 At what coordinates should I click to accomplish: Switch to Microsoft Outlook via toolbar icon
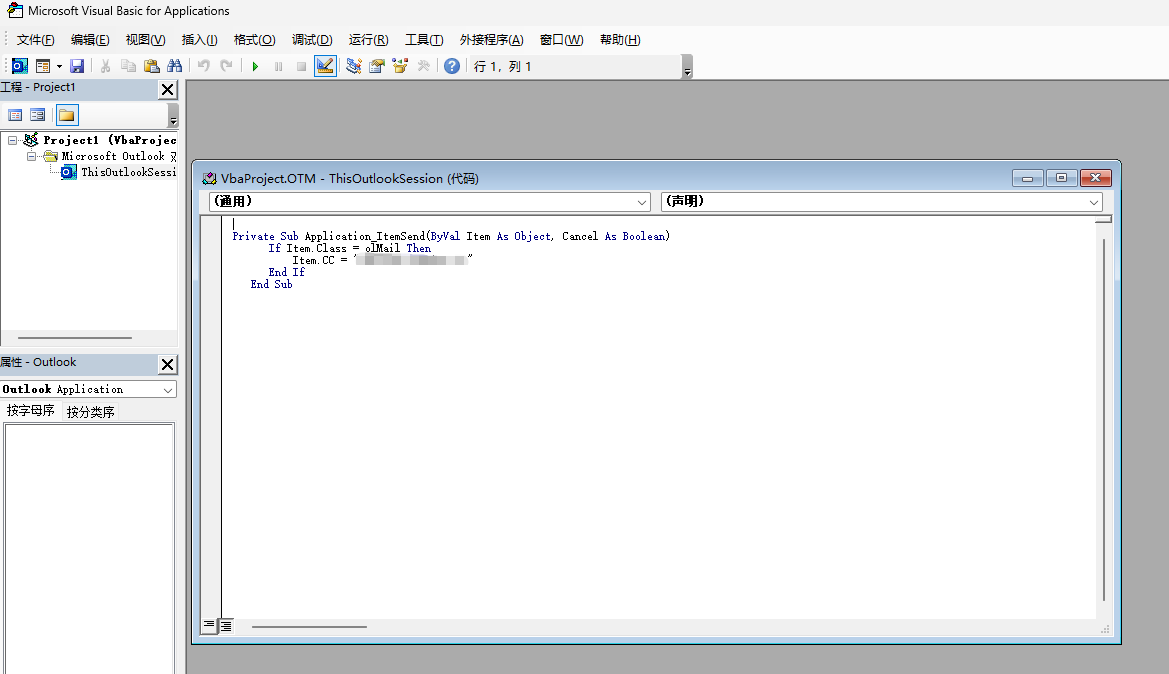pyautogui.click(x=19, y=66)
